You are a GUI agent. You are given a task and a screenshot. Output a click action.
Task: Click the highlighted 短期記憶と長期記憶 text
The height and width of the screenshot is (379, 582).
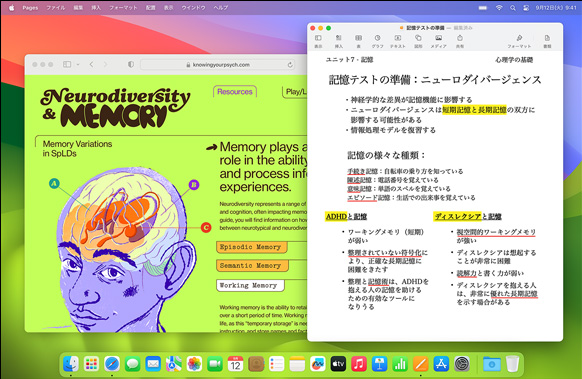pyautogui.click(x=474, y=110)
